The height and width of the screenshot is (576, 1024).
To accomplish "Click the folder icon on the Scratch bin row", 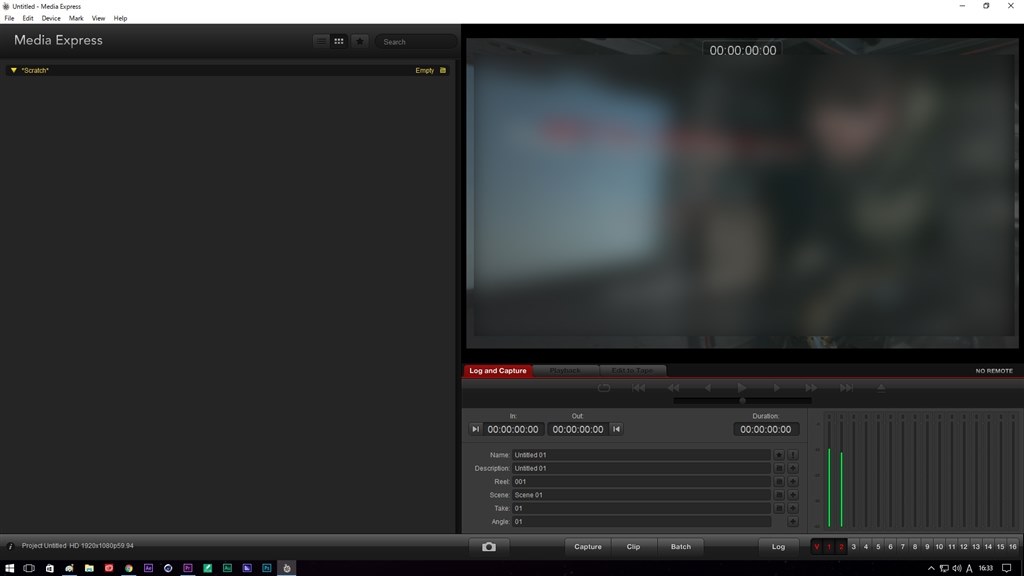I will 443,71.
